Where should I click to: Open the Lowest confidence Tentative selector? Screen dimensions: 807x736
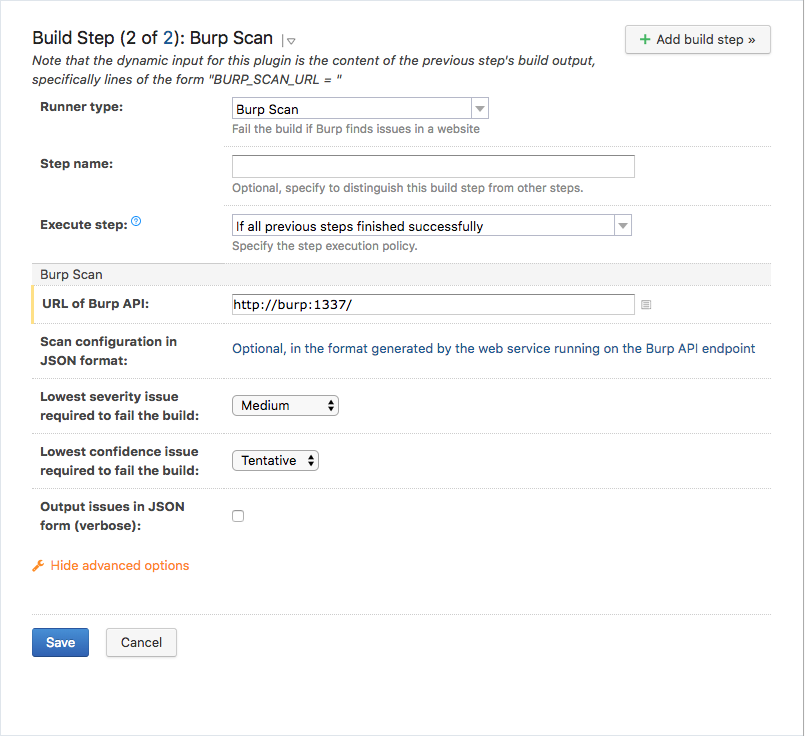pyautogui.click(x=275, y=461)
